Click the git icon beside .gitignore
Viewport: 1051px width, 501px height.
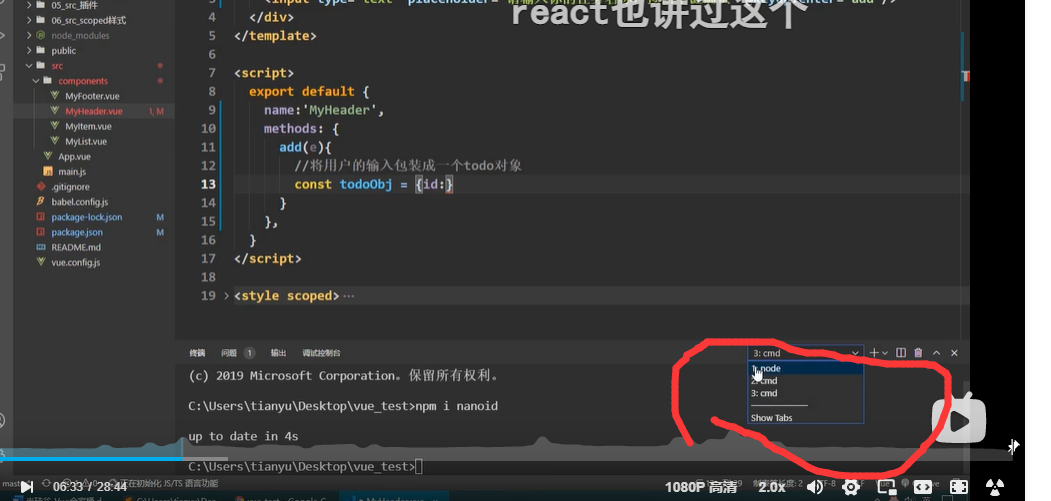41,187
